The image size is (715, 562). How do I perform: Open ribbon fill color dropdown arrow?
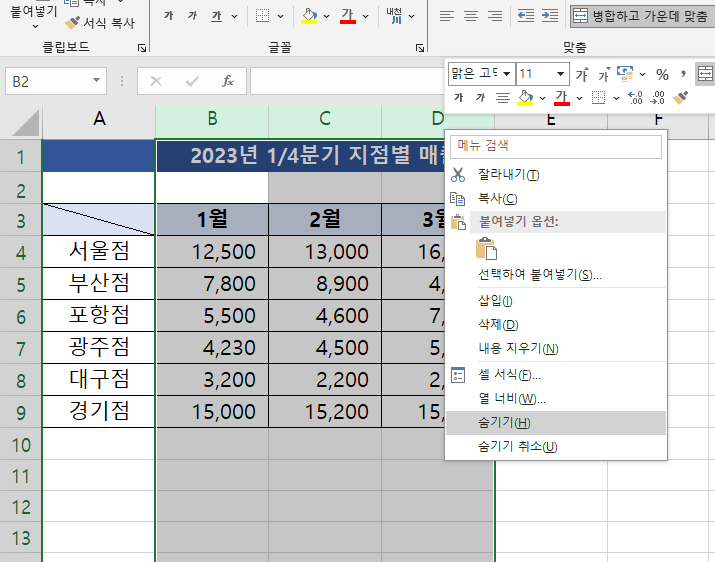point(326,16)
